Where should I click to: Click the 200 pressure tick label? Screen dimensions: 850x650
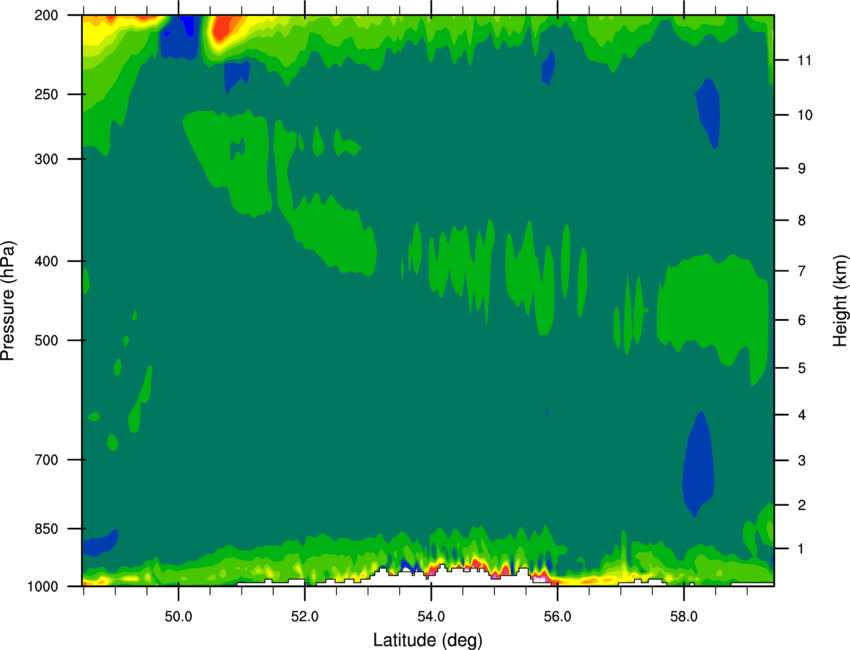(x=47, y=15)
